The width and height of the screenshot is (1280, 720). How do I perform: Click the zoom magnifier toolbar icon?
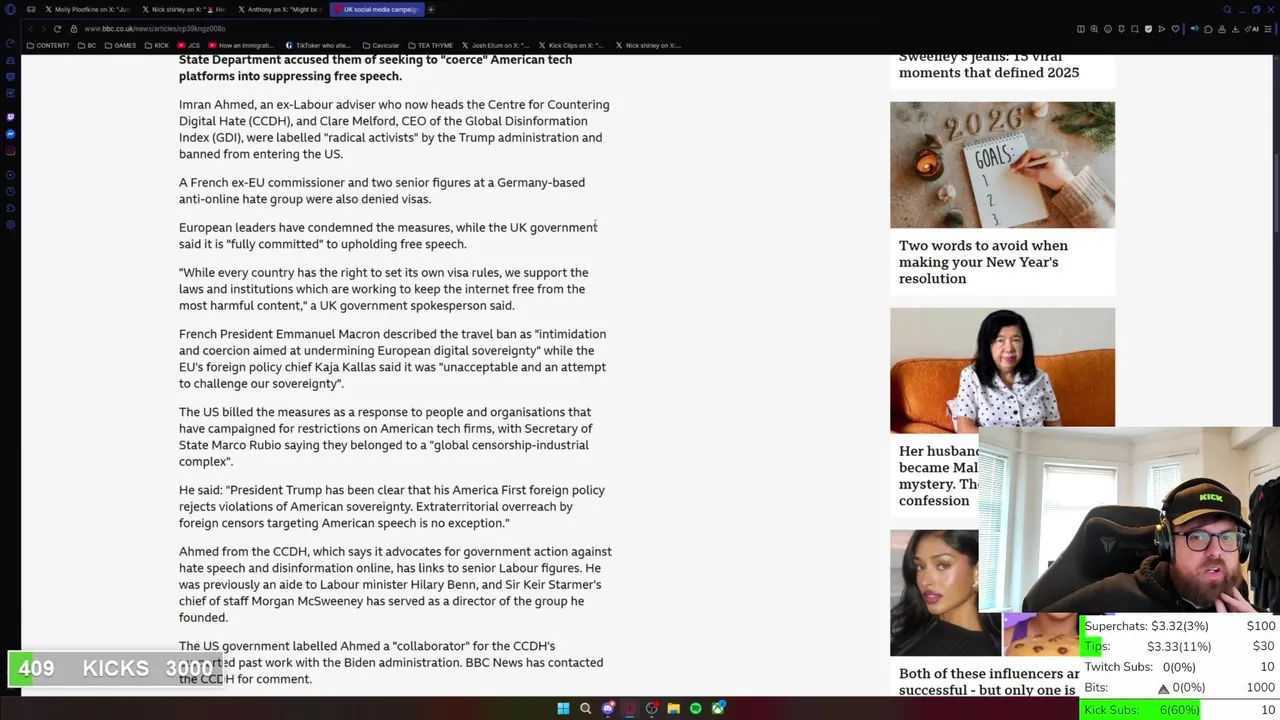1094,29
